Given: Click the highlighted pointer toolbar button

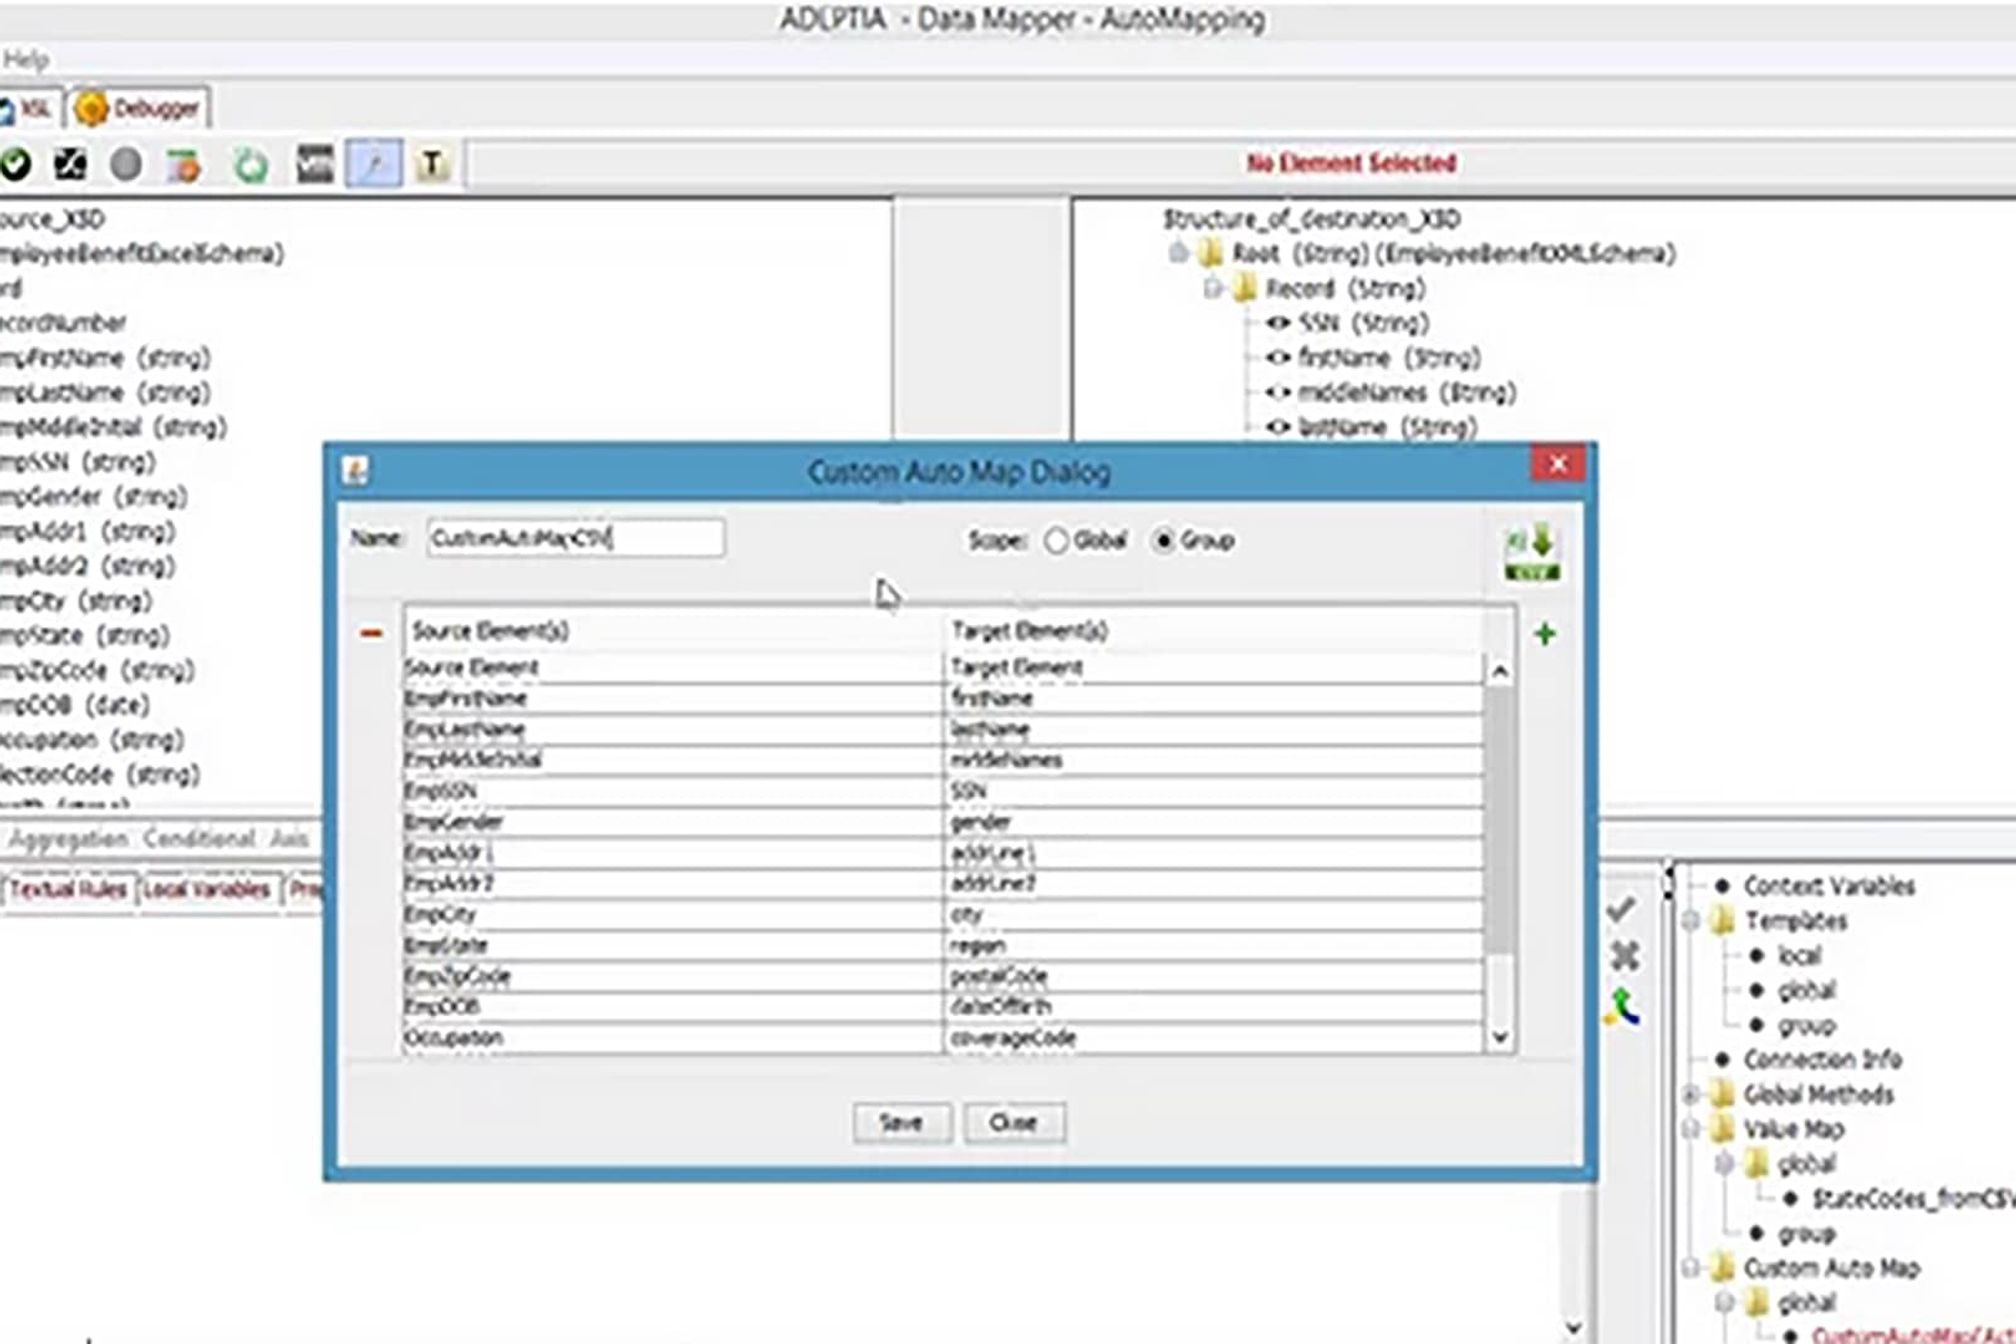Looking at the screenshot, I should 374,164.
